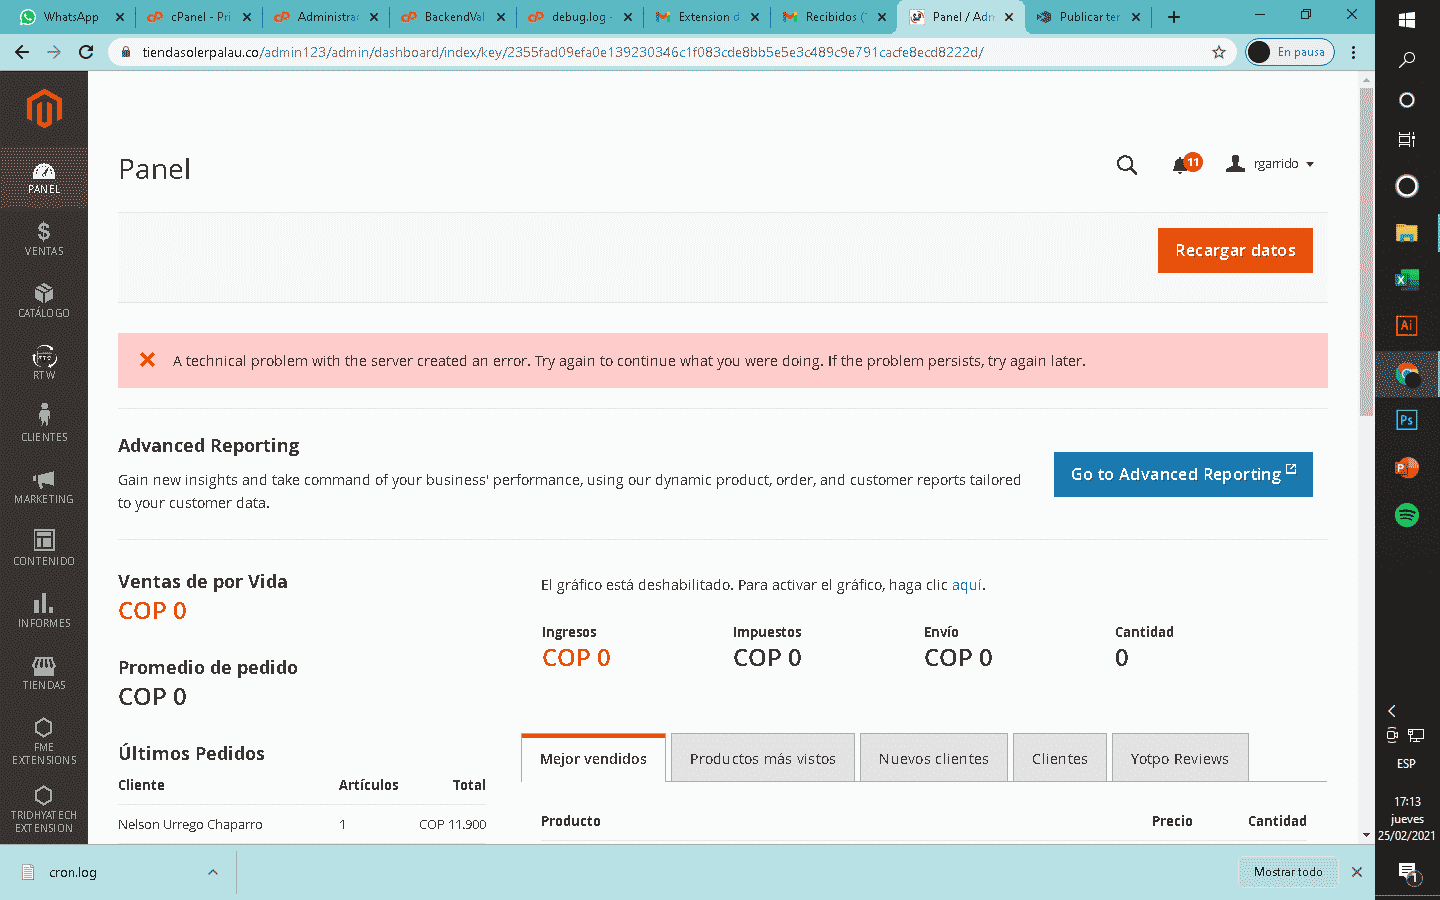This screenshot has width=1440, height=900.
Task: Click the aquí link to enable the chart
Action: (x=966, y=585)
